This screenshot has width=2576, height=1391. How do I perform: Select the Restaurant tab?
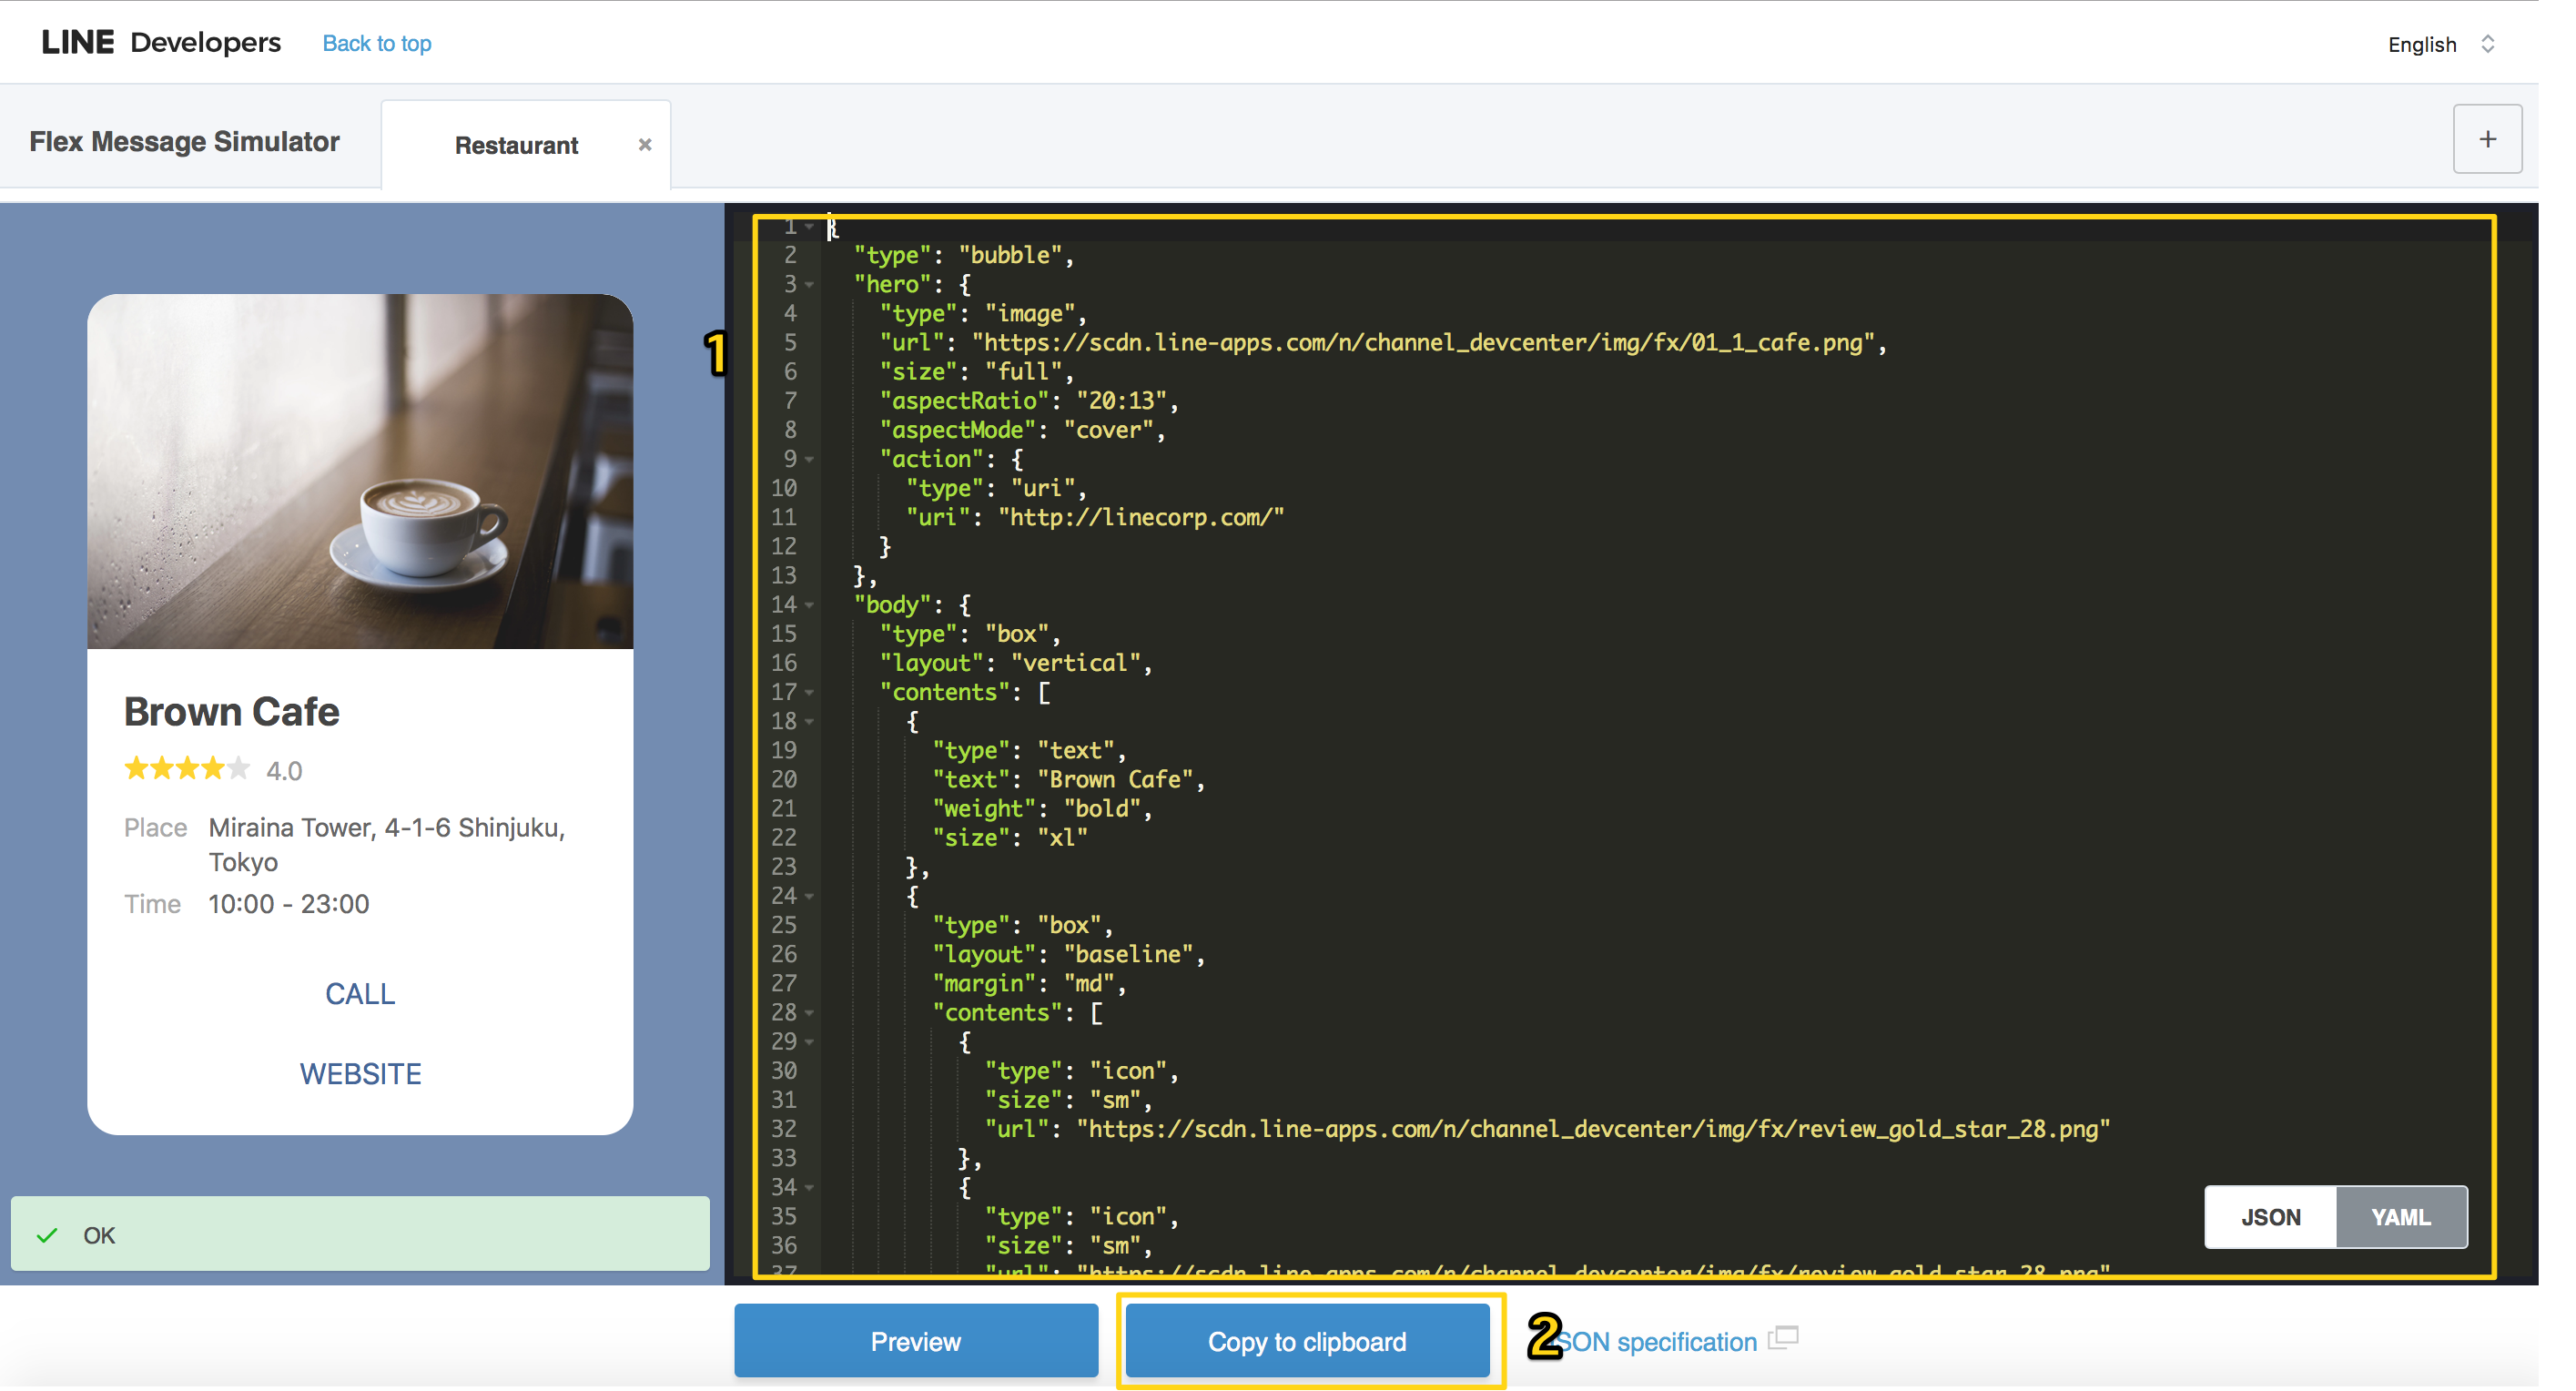coord(517,144)
